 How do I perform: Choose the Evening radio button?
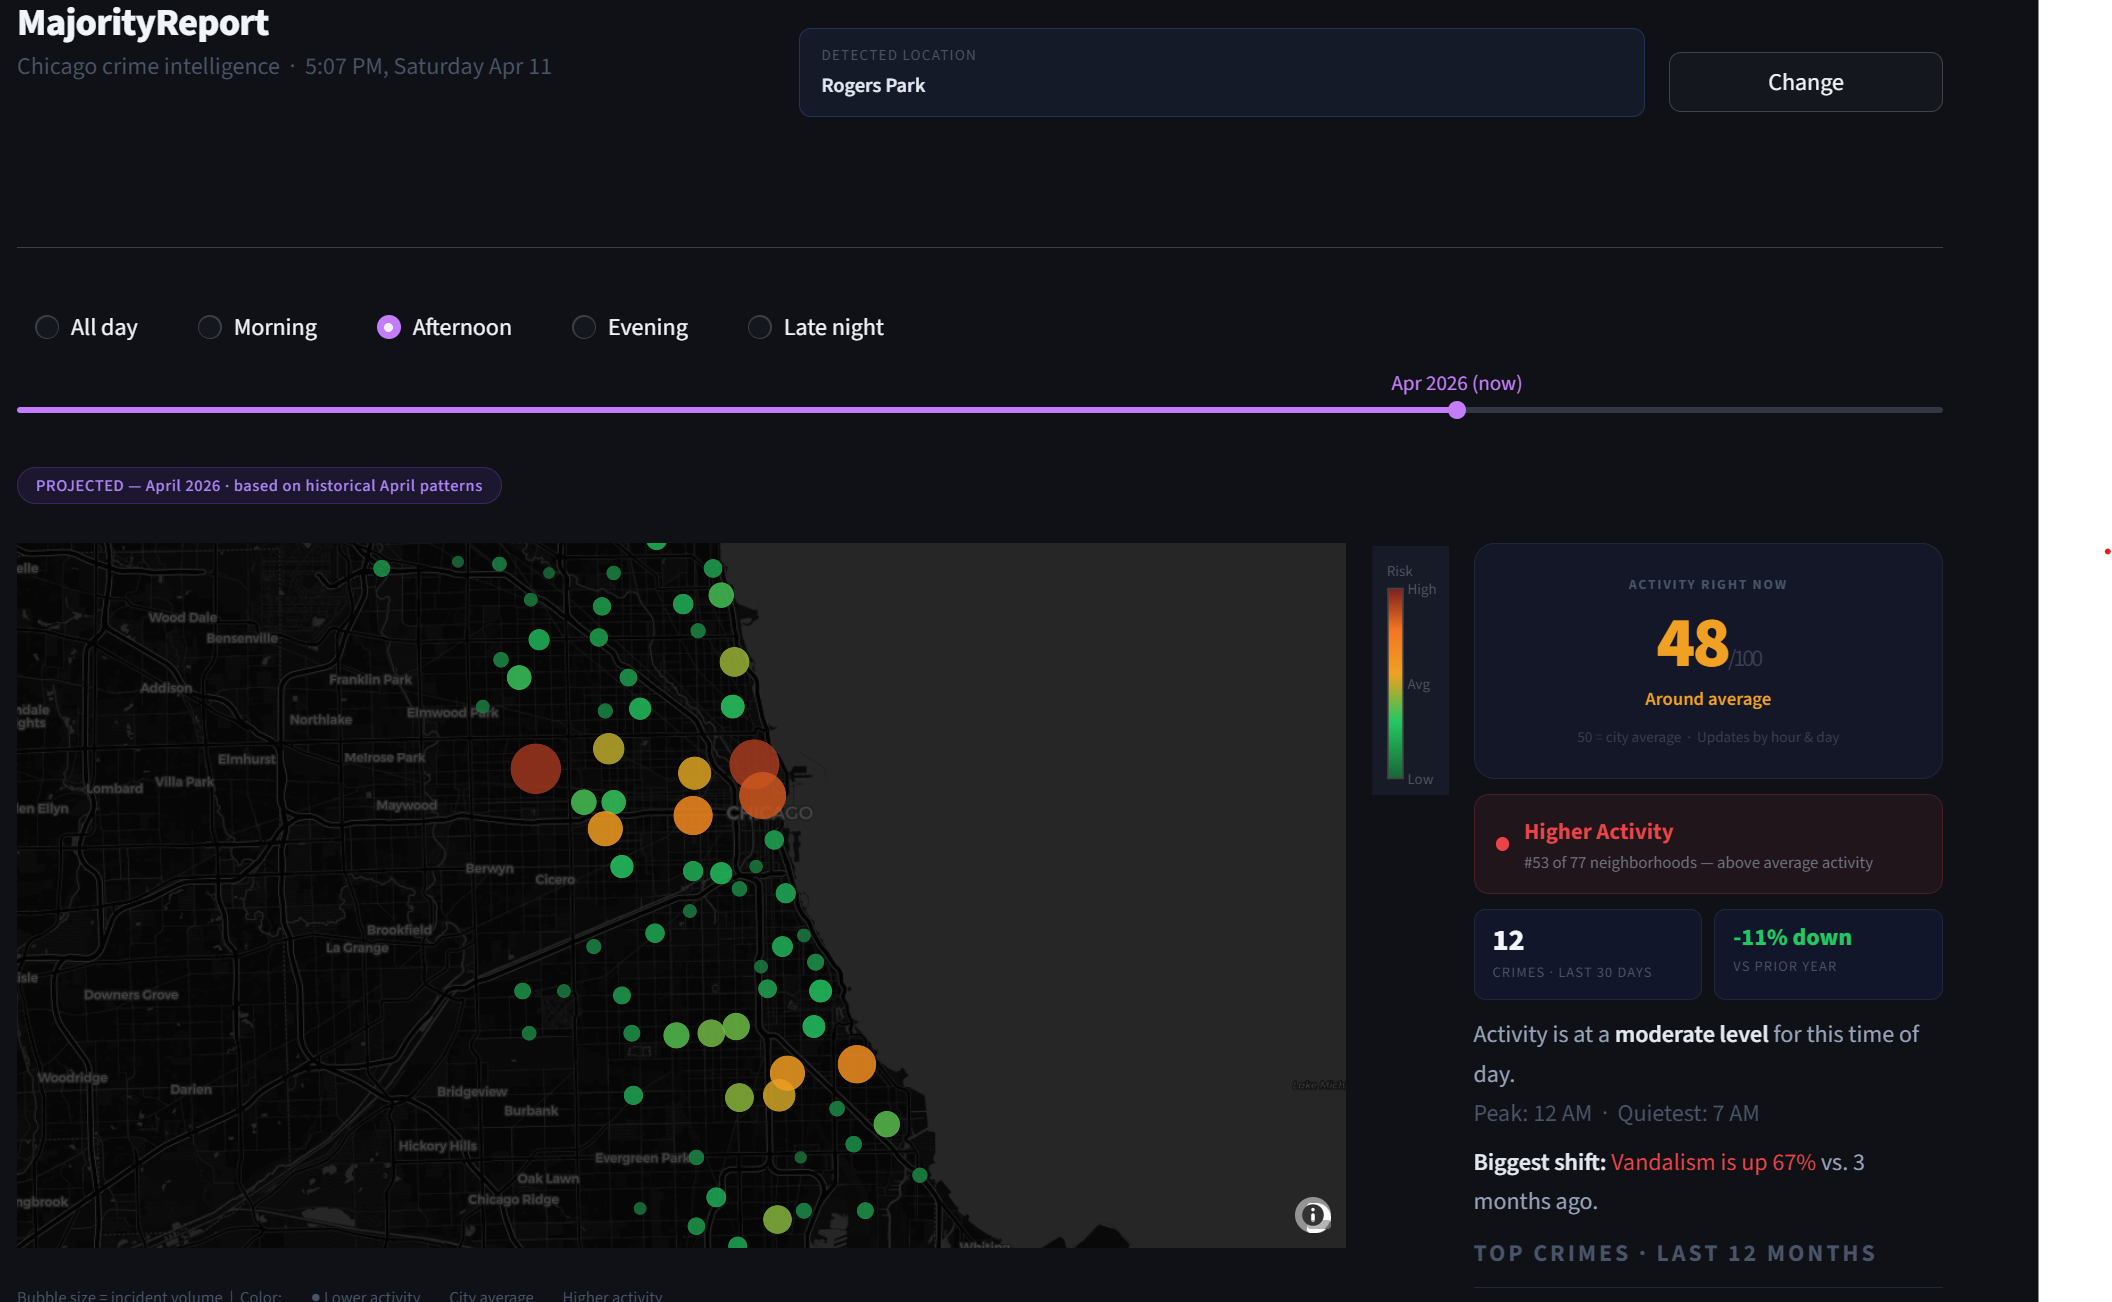584,327
